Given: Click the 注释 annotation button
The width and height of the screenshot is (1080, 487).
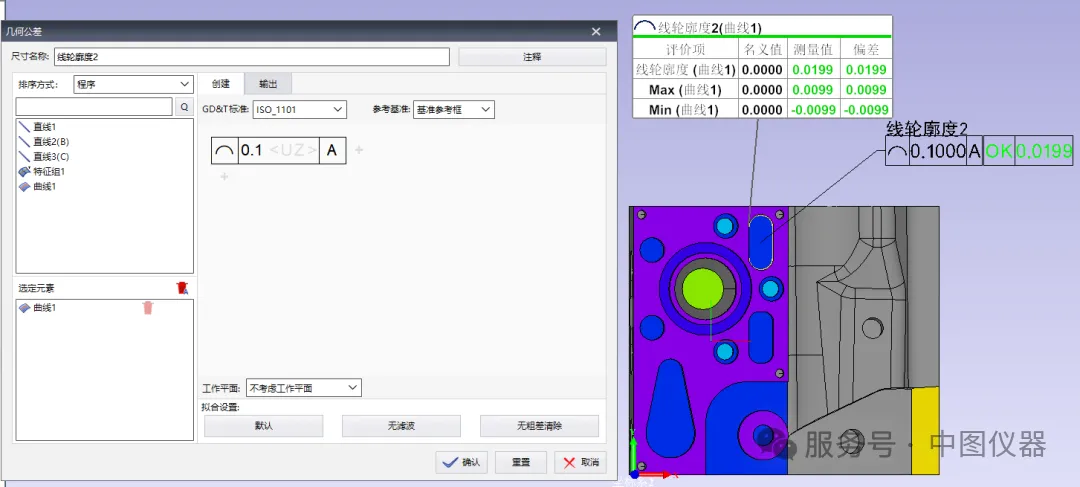Looking at the screenshot, I should [x=531, y=57].
